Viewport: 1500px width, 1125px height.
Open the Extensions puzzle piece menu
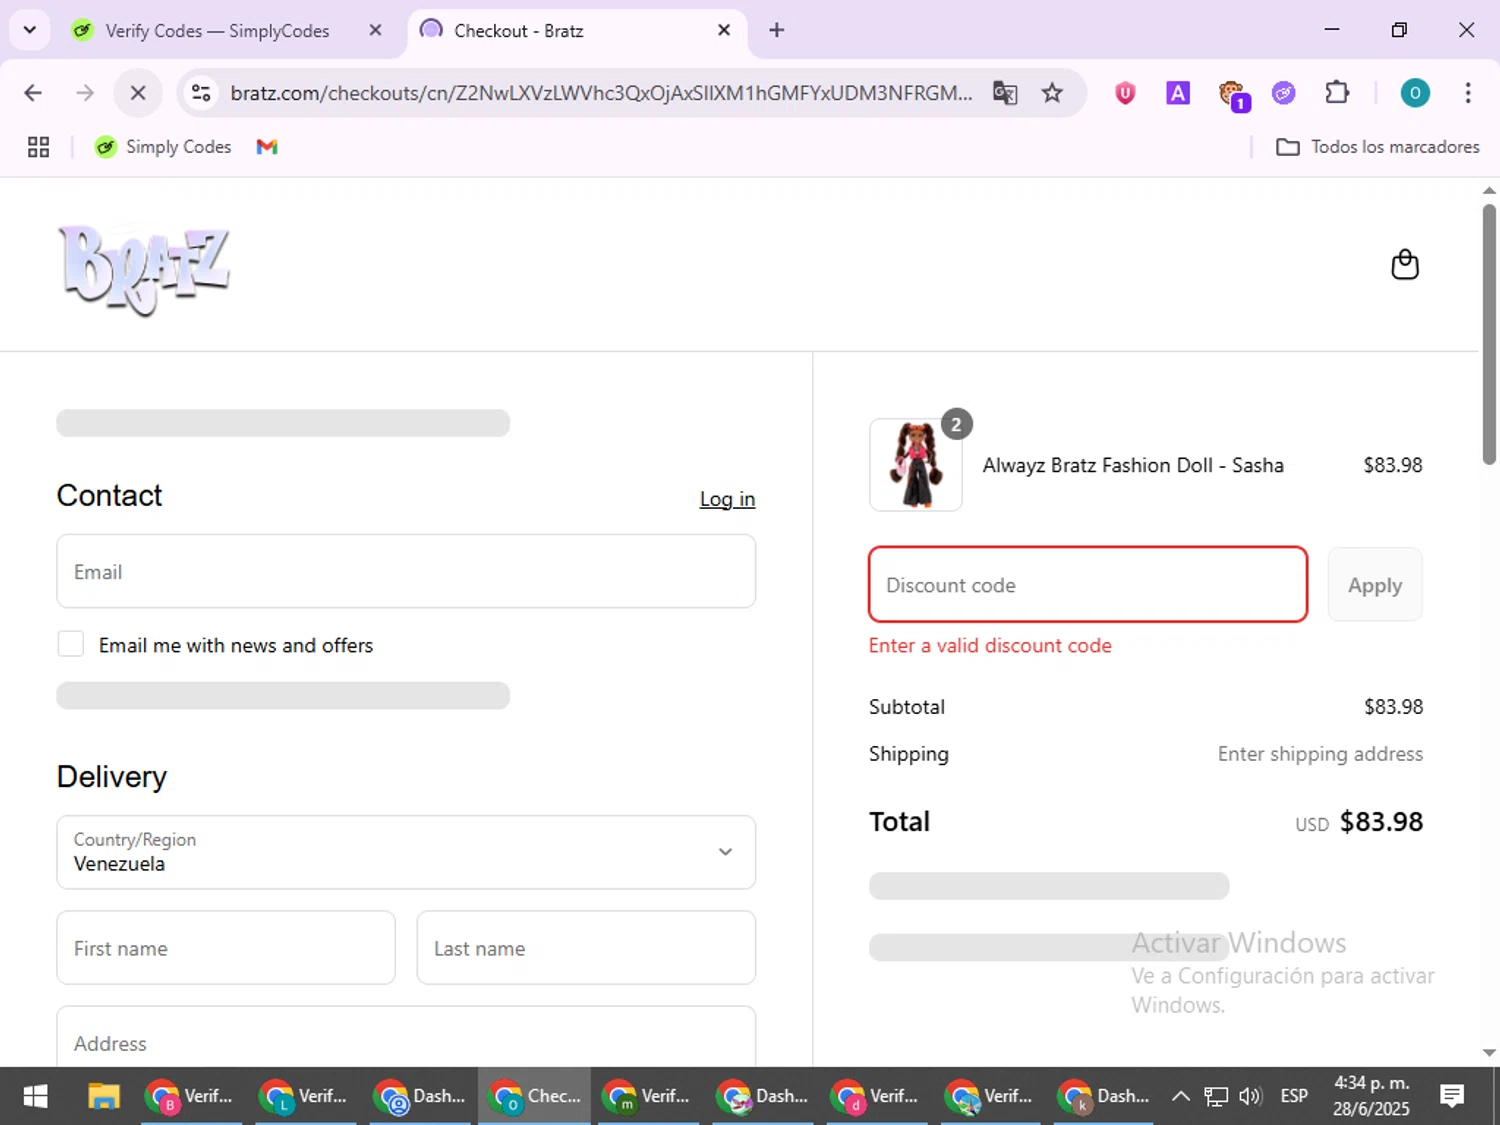point(1337,93)
